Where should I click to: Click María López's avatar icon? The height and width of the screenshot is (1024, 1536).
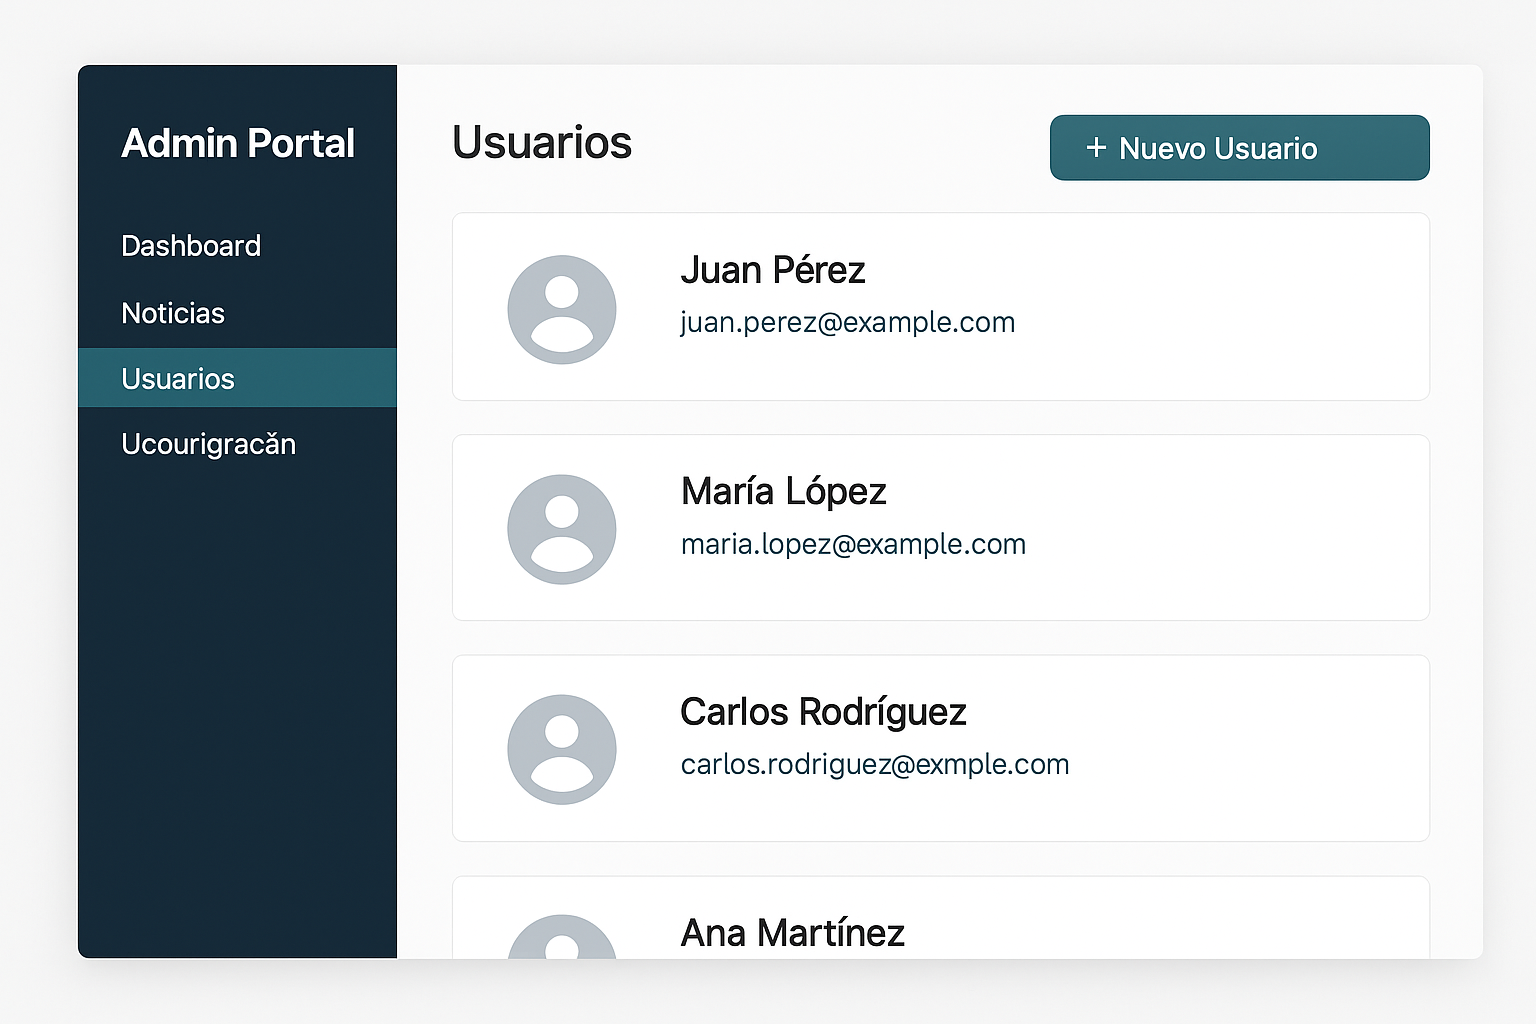point(561,529)
